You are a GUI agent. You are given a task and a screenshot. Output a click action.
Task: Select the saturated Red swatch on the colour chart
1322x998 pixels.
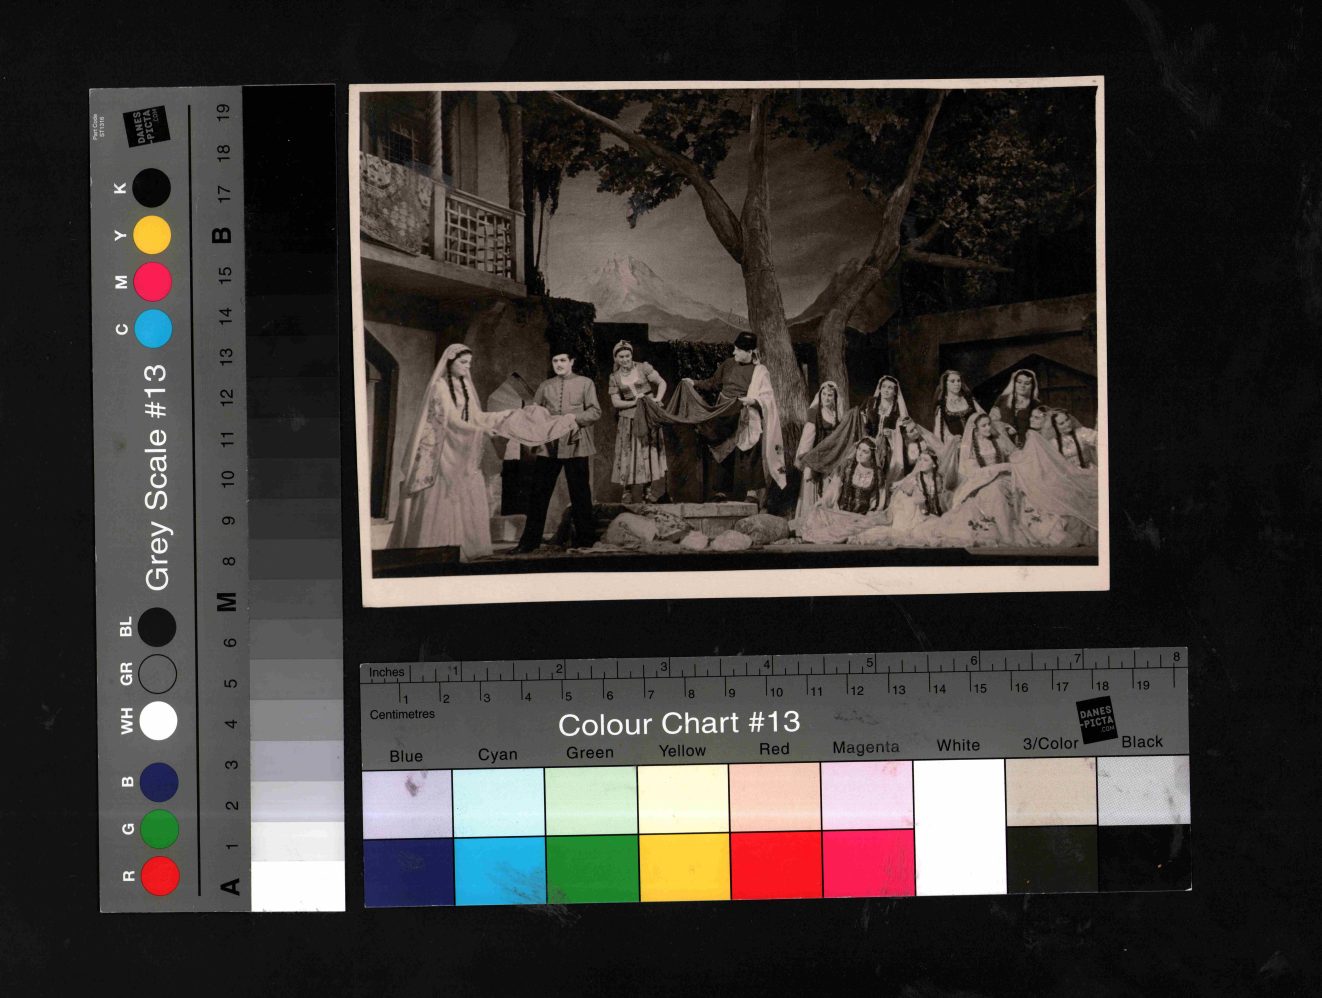[775, 866]
